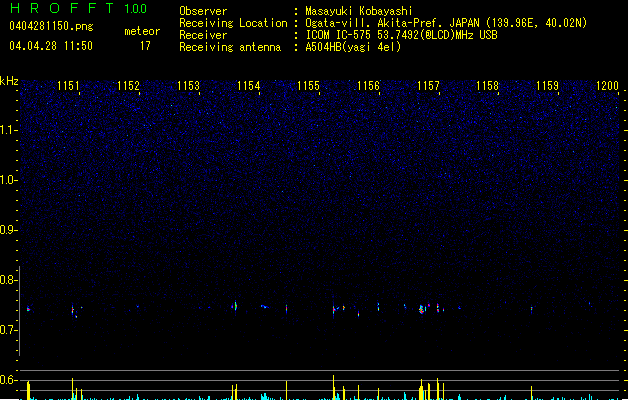This screenshot has width=629, height=400.
Task: Click the 1.0 kHz axis label
Action: (x=9, y=180)
